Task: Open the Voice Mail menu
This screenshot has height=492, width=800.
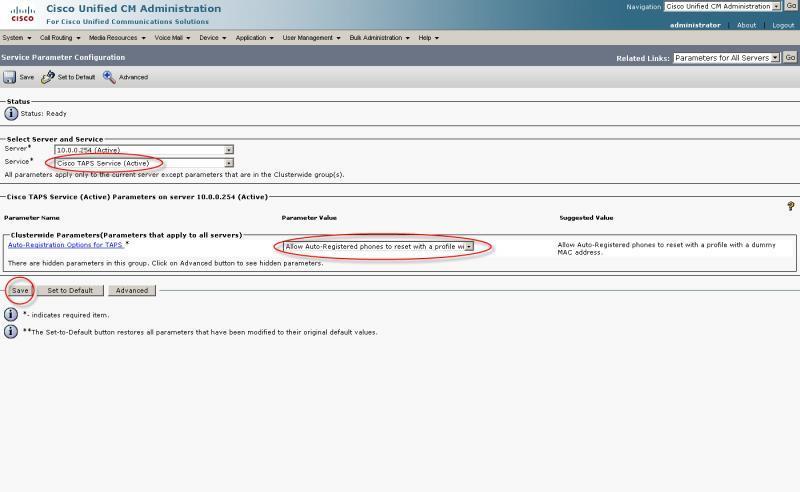Action: pos(172,38)
